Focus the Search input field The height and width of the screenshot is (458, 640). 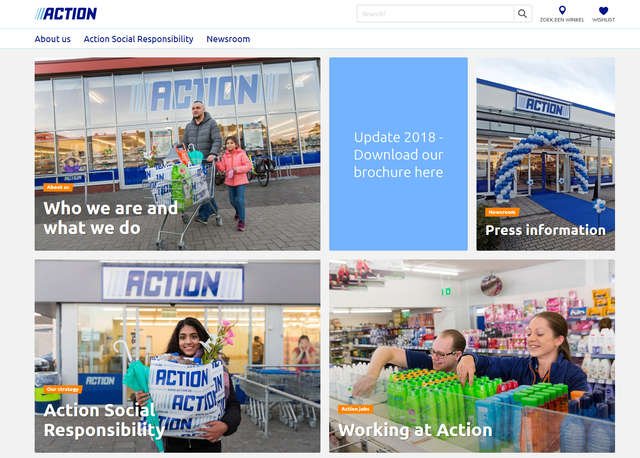point(435,14)
